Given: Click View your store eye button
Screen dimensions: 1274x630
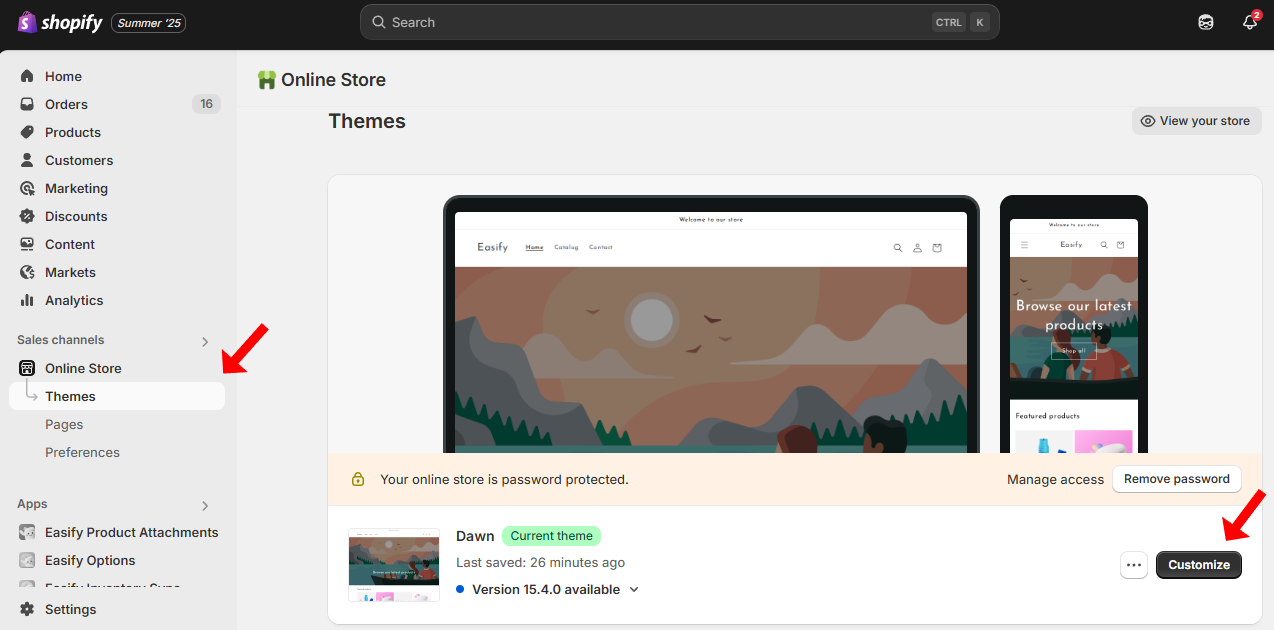Looking at the screenshot, I should pyautogui.click(x=1195, y=121).
